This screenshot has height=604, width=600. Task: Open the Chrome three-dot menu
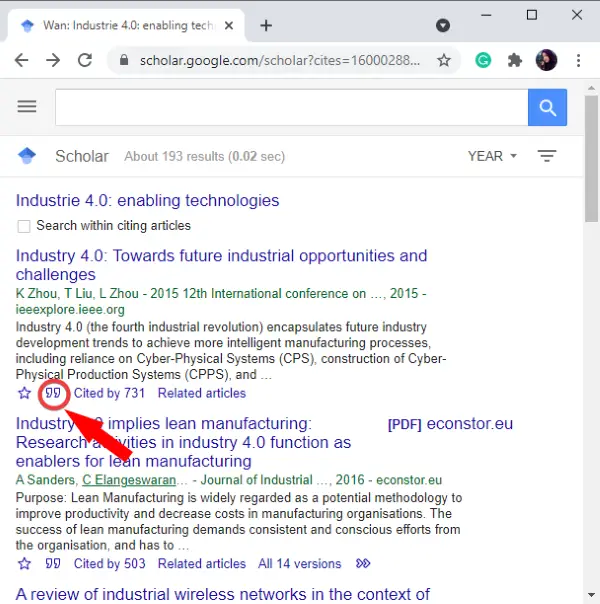coord(578,60)
